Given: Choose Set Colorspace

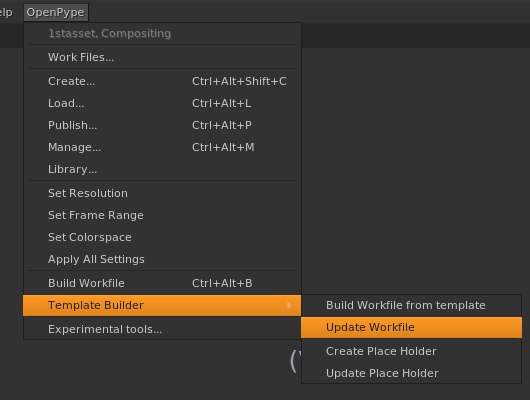Looking at the screenshot, I should point(162,237).
